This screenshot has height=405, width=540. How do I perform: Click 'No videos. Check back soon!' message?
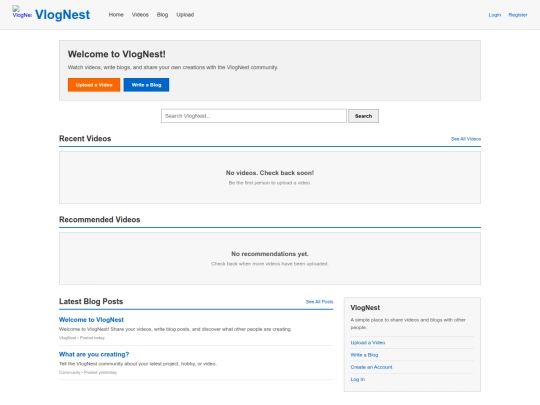pyautogui.click(x=270, y=173)
